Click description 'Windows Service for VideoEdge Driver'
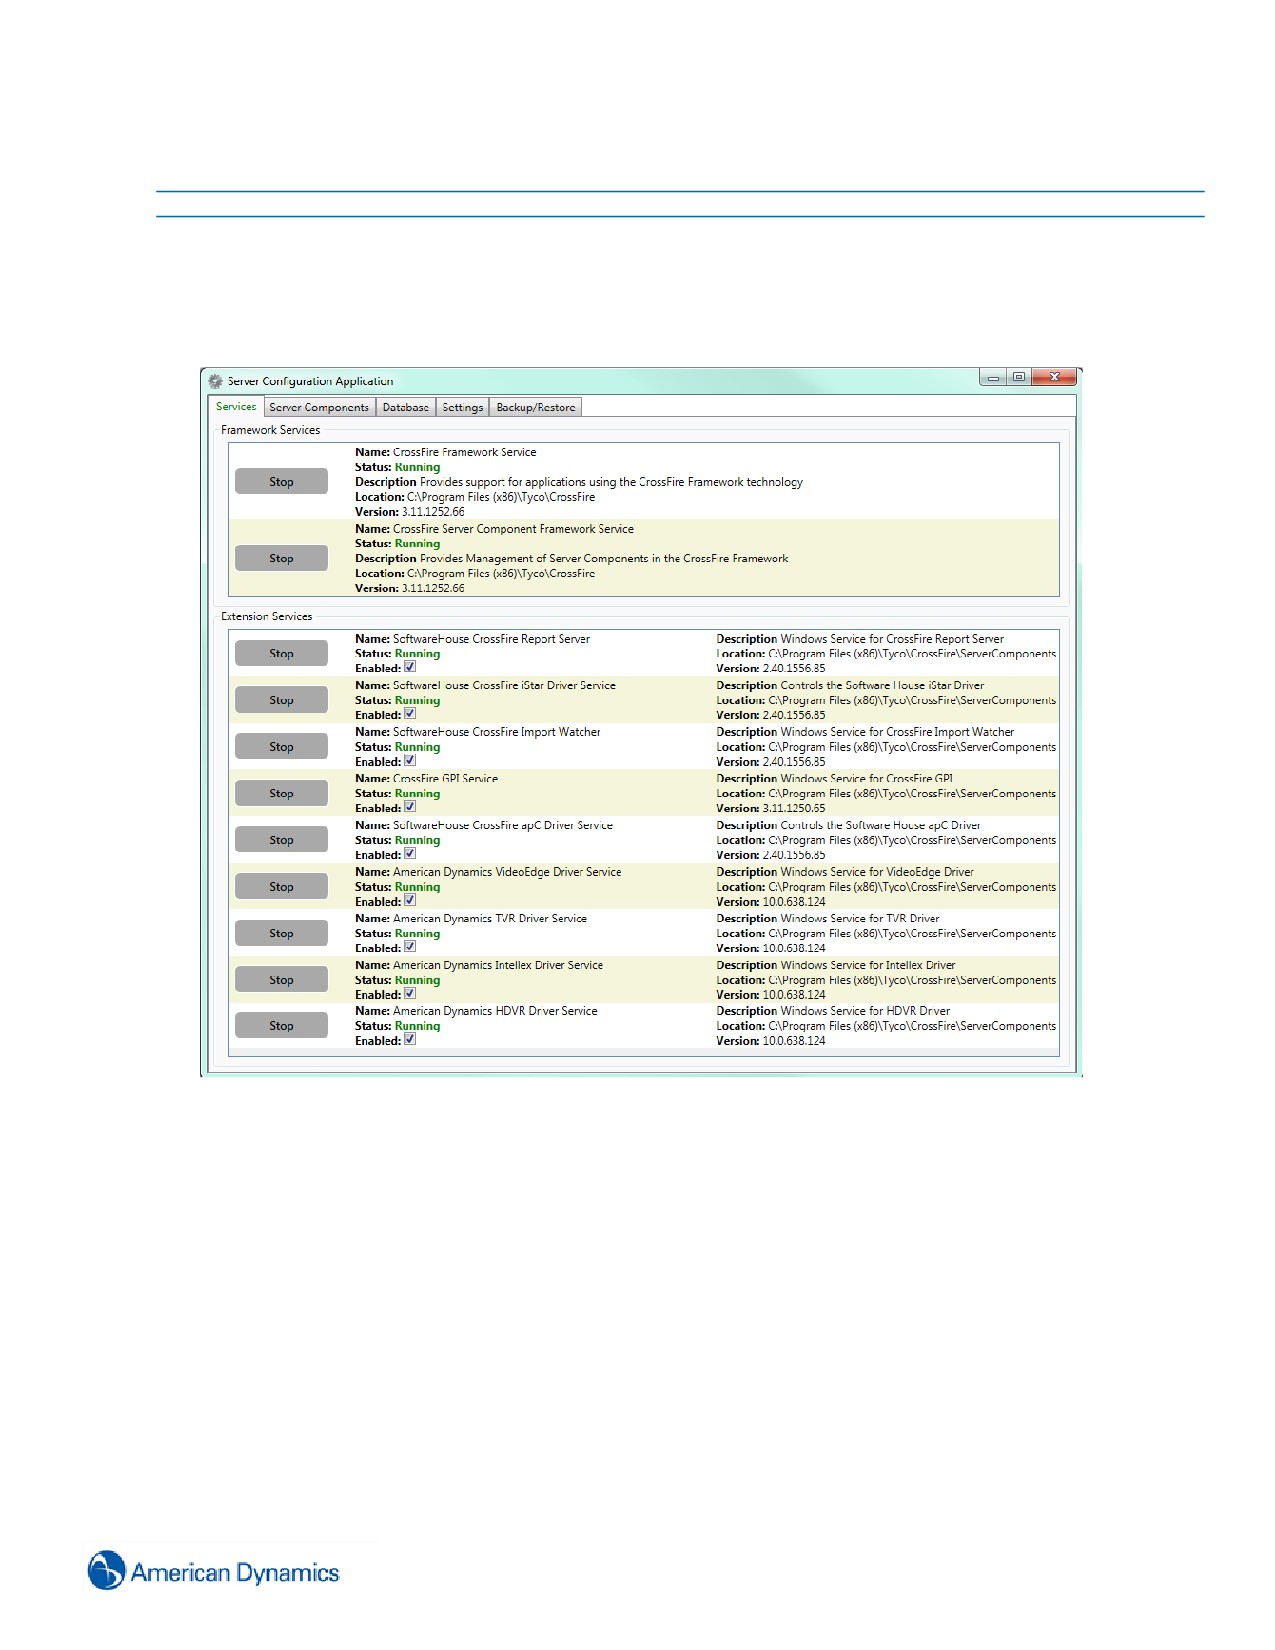Image resolution: width=1275 pixels, height=1650 pixels. pyautogui.click(x=877, y=872)
